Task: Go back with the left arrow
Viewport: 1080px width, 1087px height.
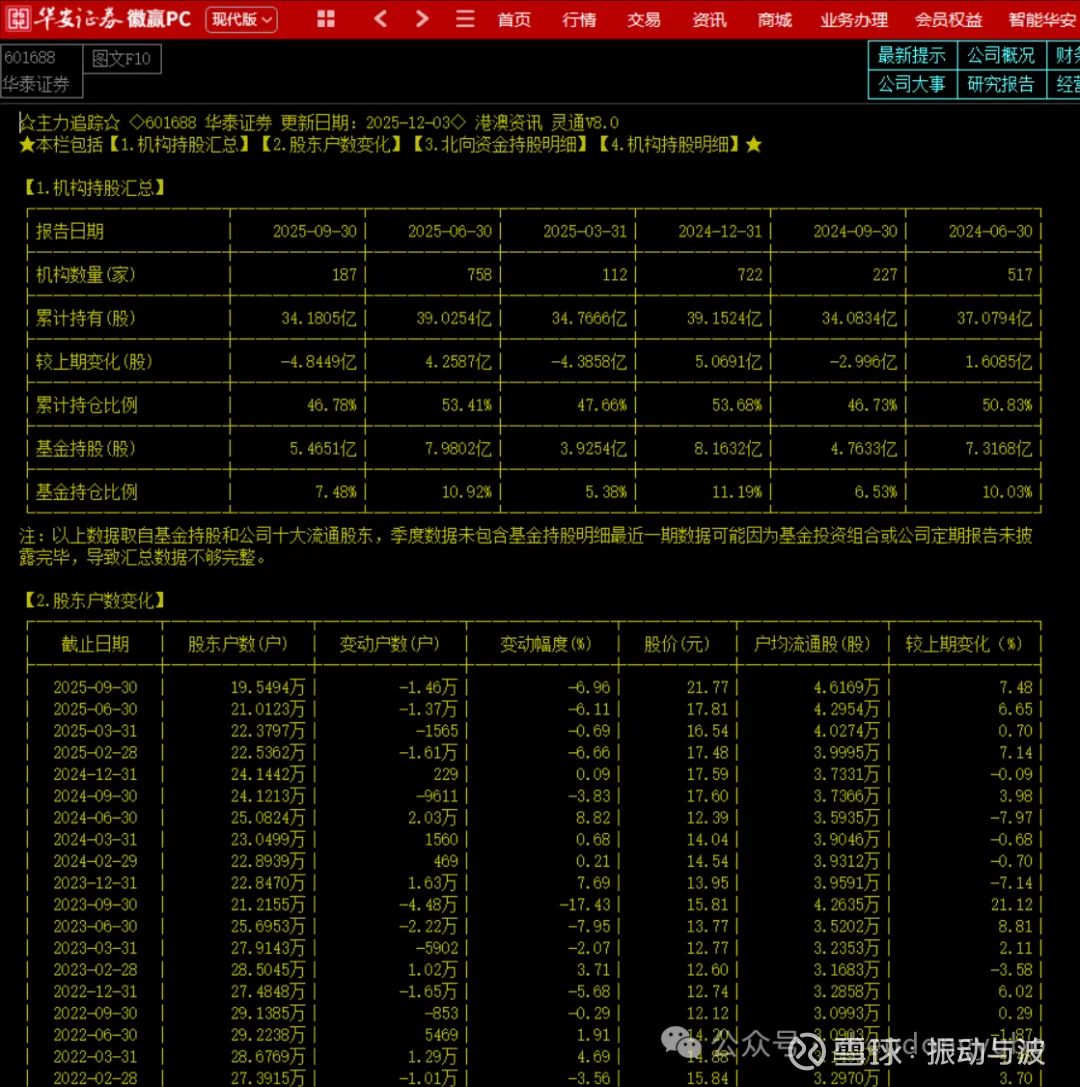Action: click(x=380, y=19)
